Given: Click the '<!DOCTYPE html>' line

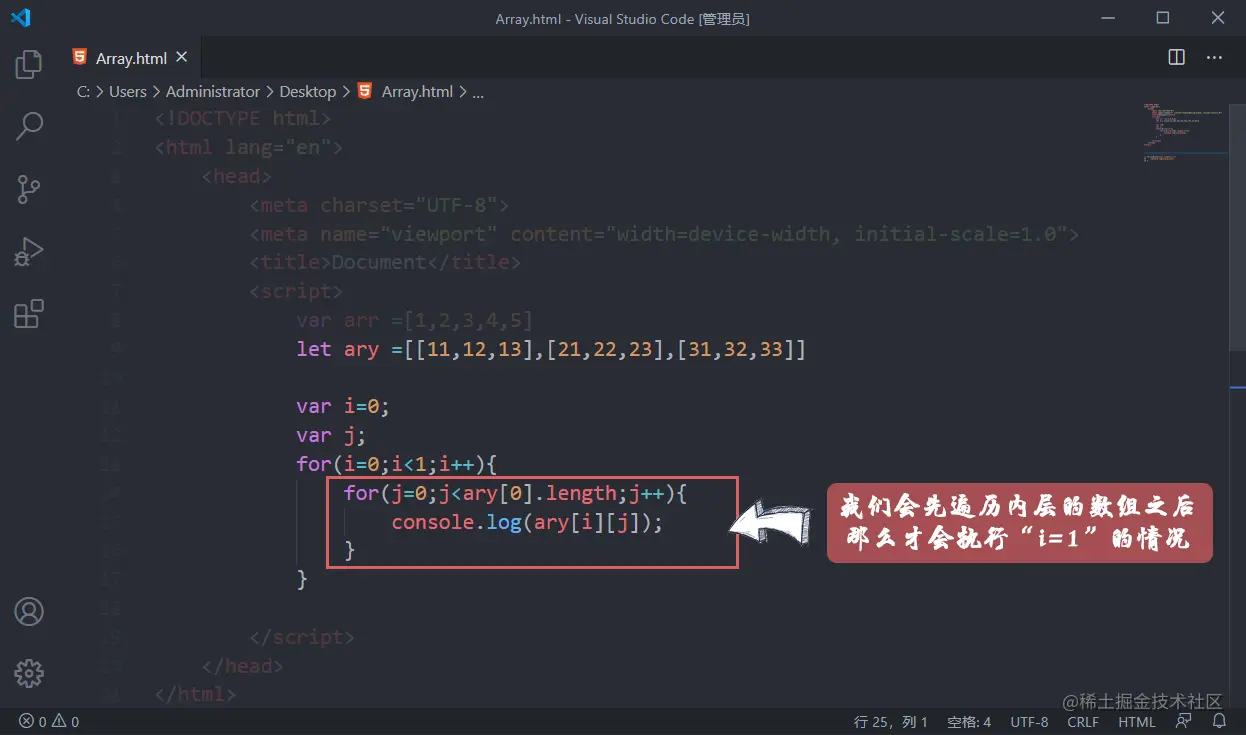Looking at the screenshot, I should click(243, 118).
